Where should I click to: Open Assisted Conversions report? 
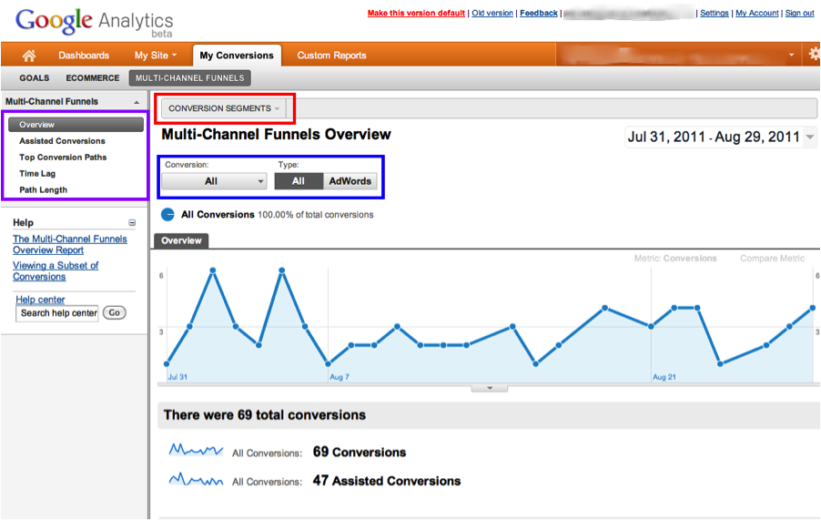click(x=62, y=141)
